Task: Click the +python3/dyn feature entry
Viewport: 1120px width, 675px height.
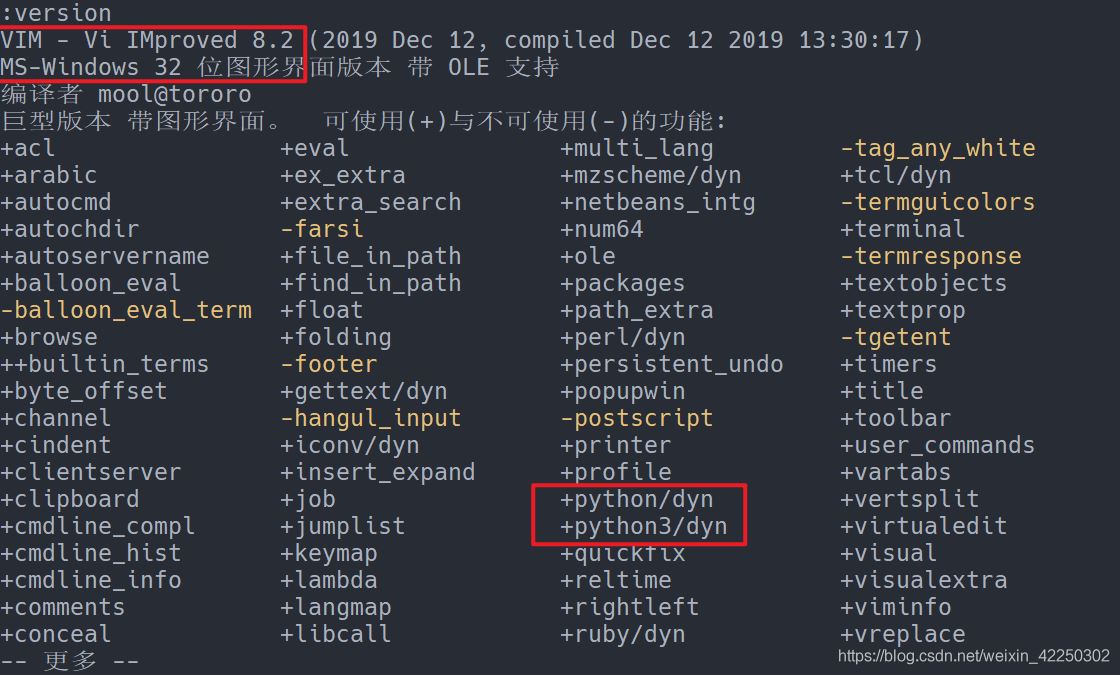Action: [644, 526]
